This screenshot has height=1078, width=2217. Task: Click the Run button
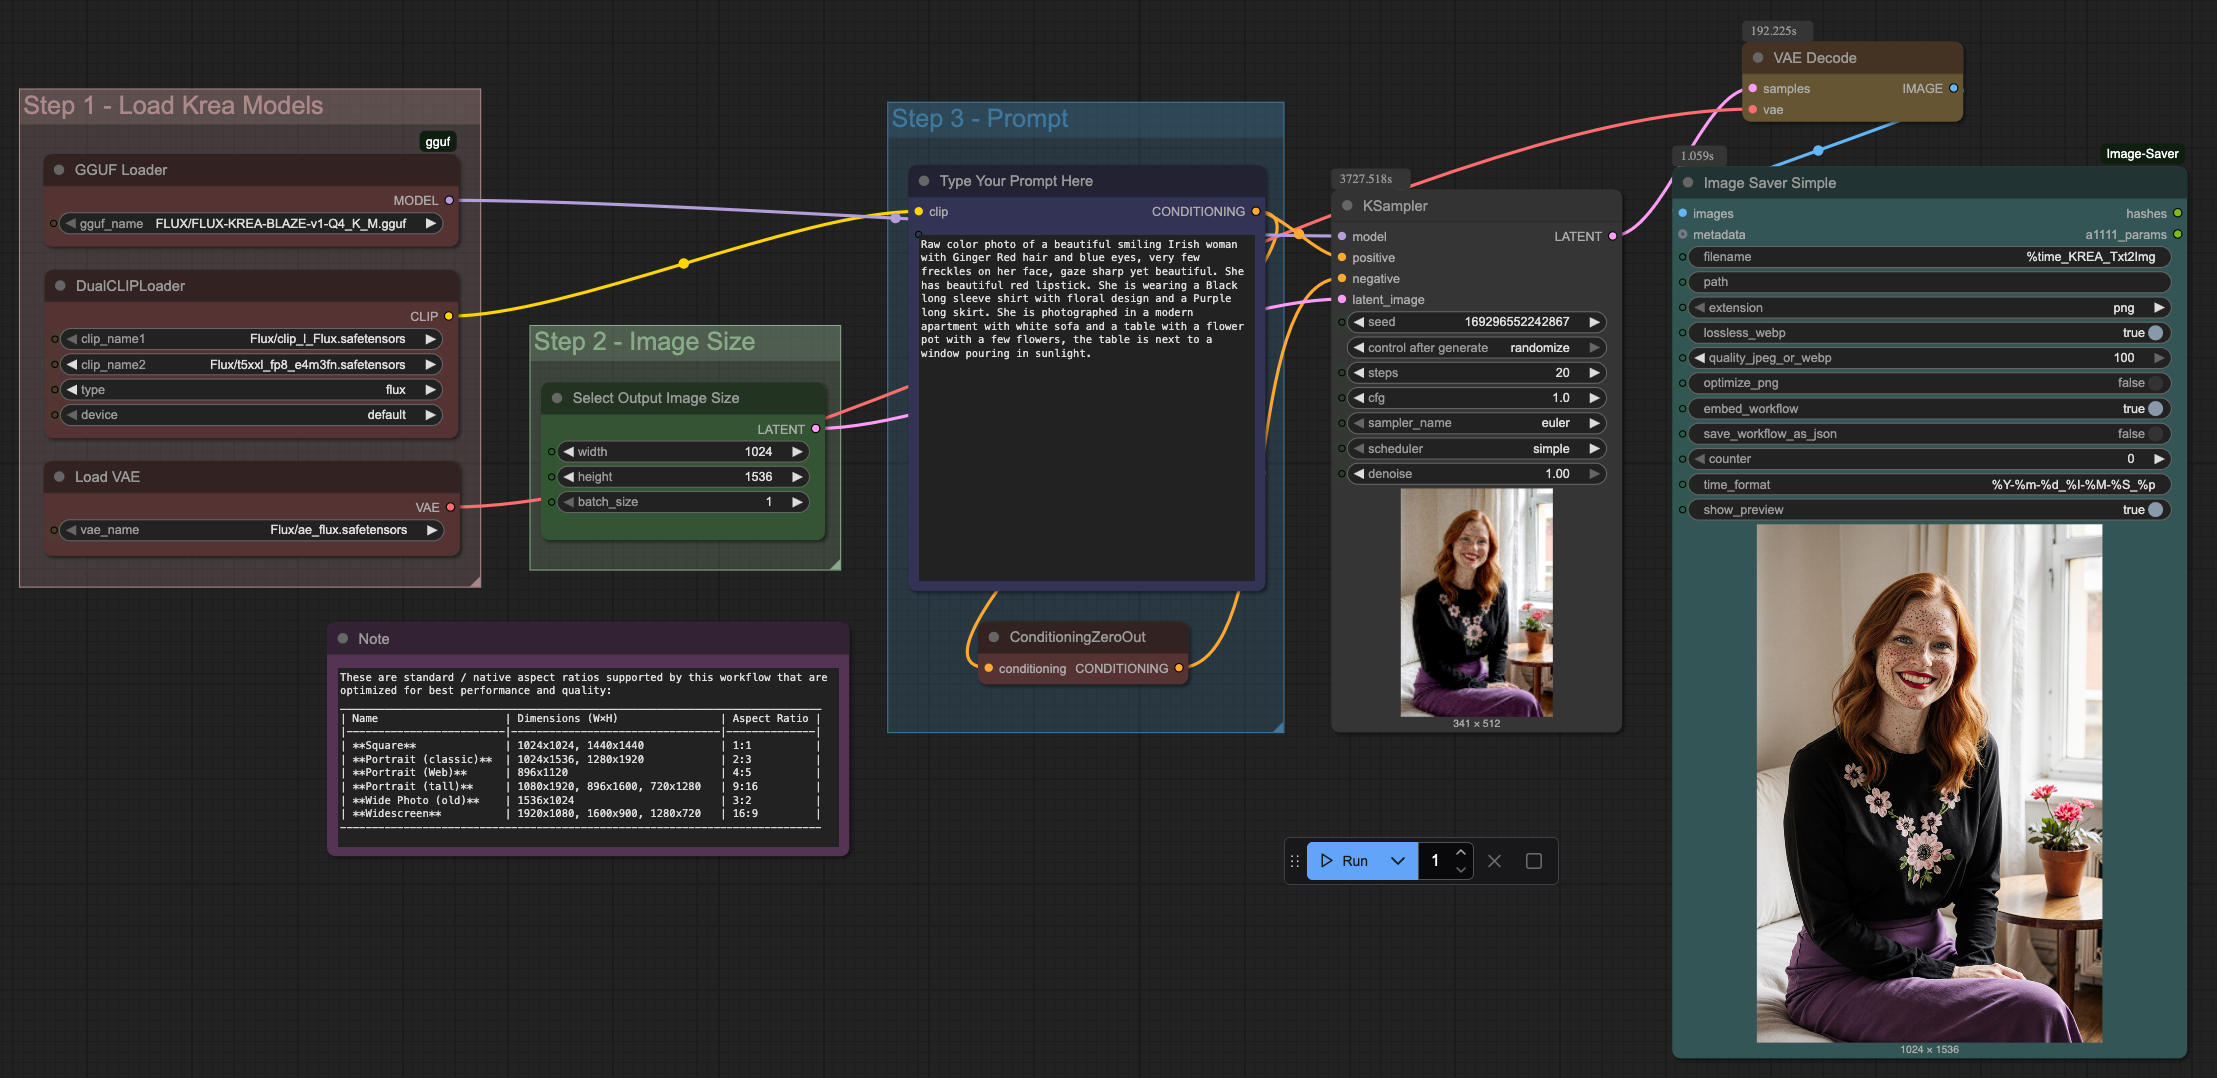click(1344, 861)
